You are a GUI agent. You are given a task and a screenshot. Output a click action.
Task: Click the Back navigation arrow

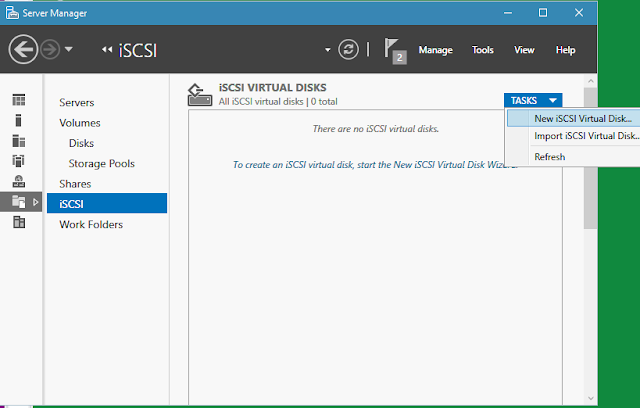[23, 49]
